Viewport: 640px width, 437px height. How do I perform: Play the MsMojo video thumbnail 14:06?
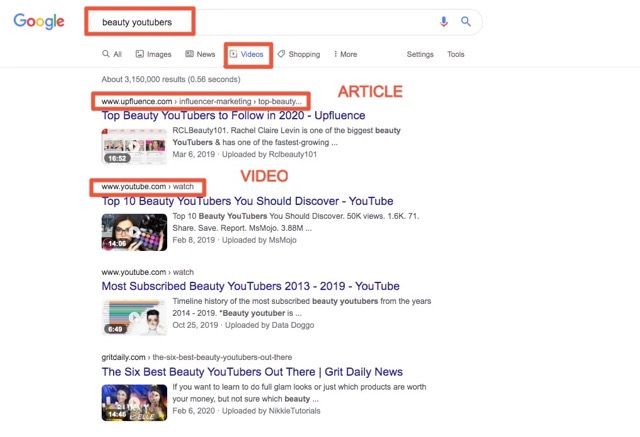tap(134, 232)
